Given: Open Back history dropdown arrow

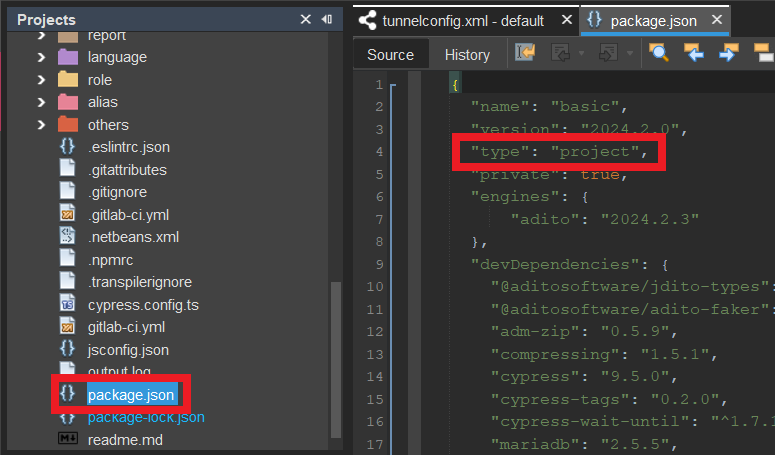Looking at the screenshot, I should pyautogui.click(x=582, y=53).
